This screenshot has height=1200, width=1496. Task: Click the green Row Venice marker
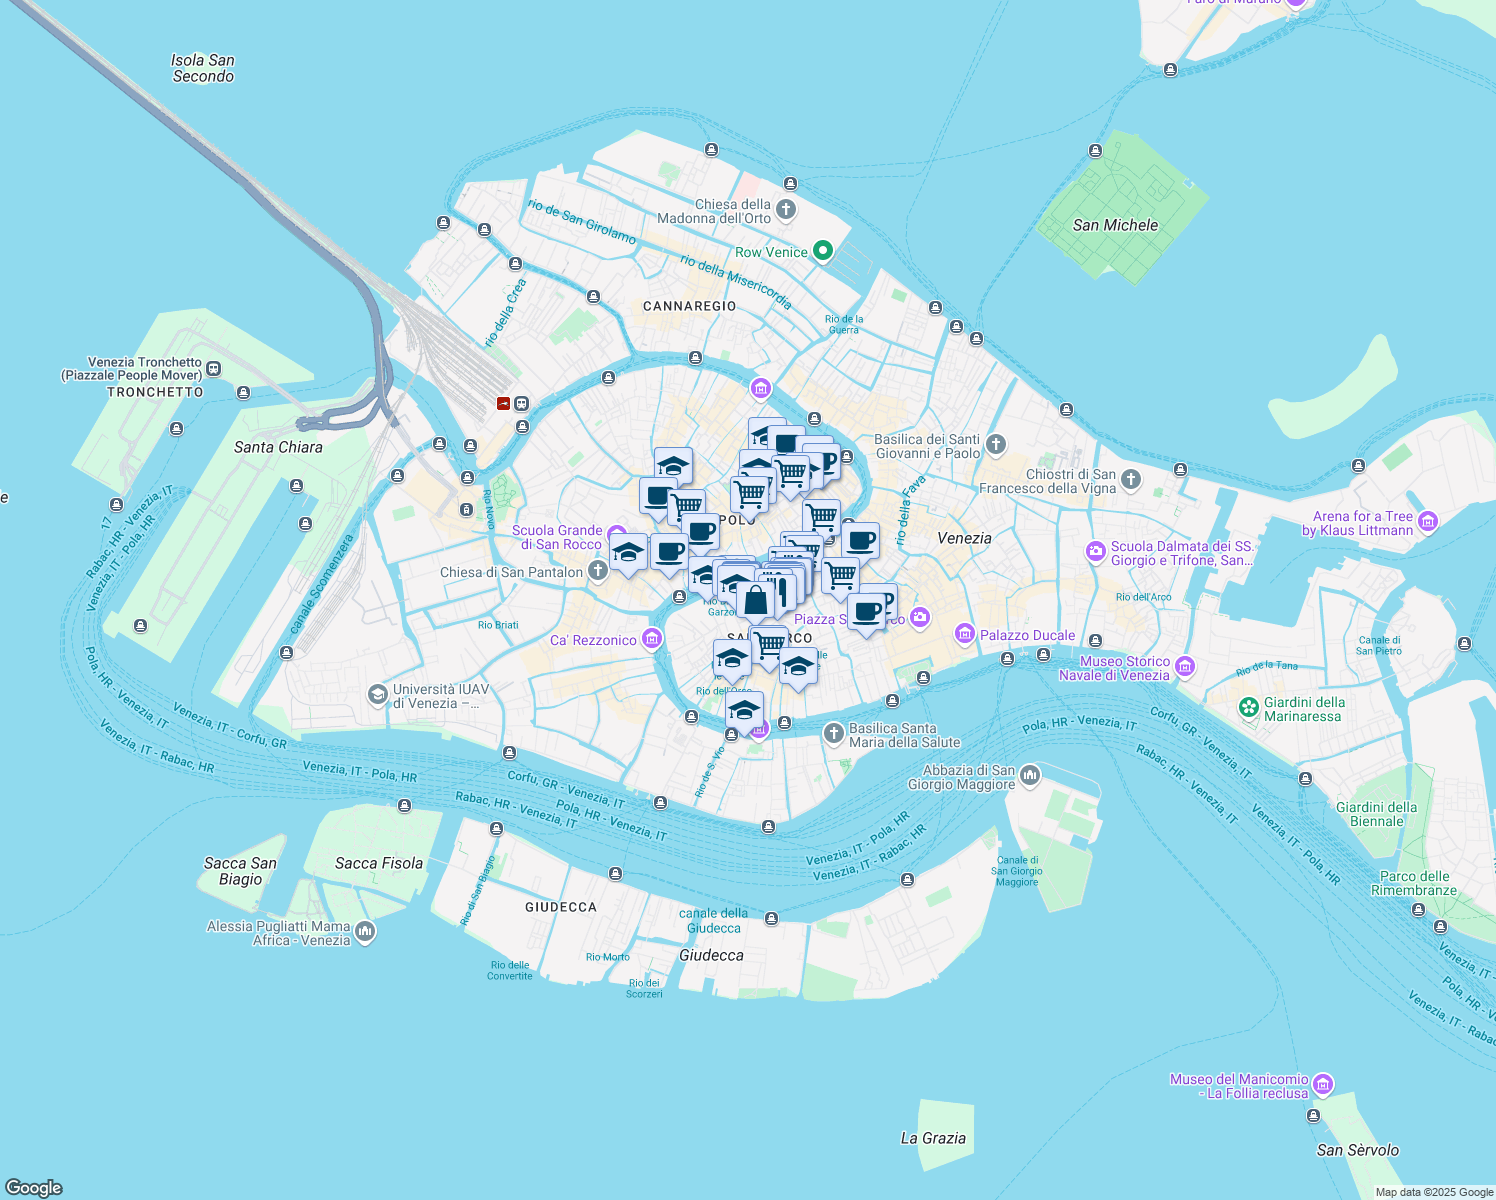click(x=823, y=251)
